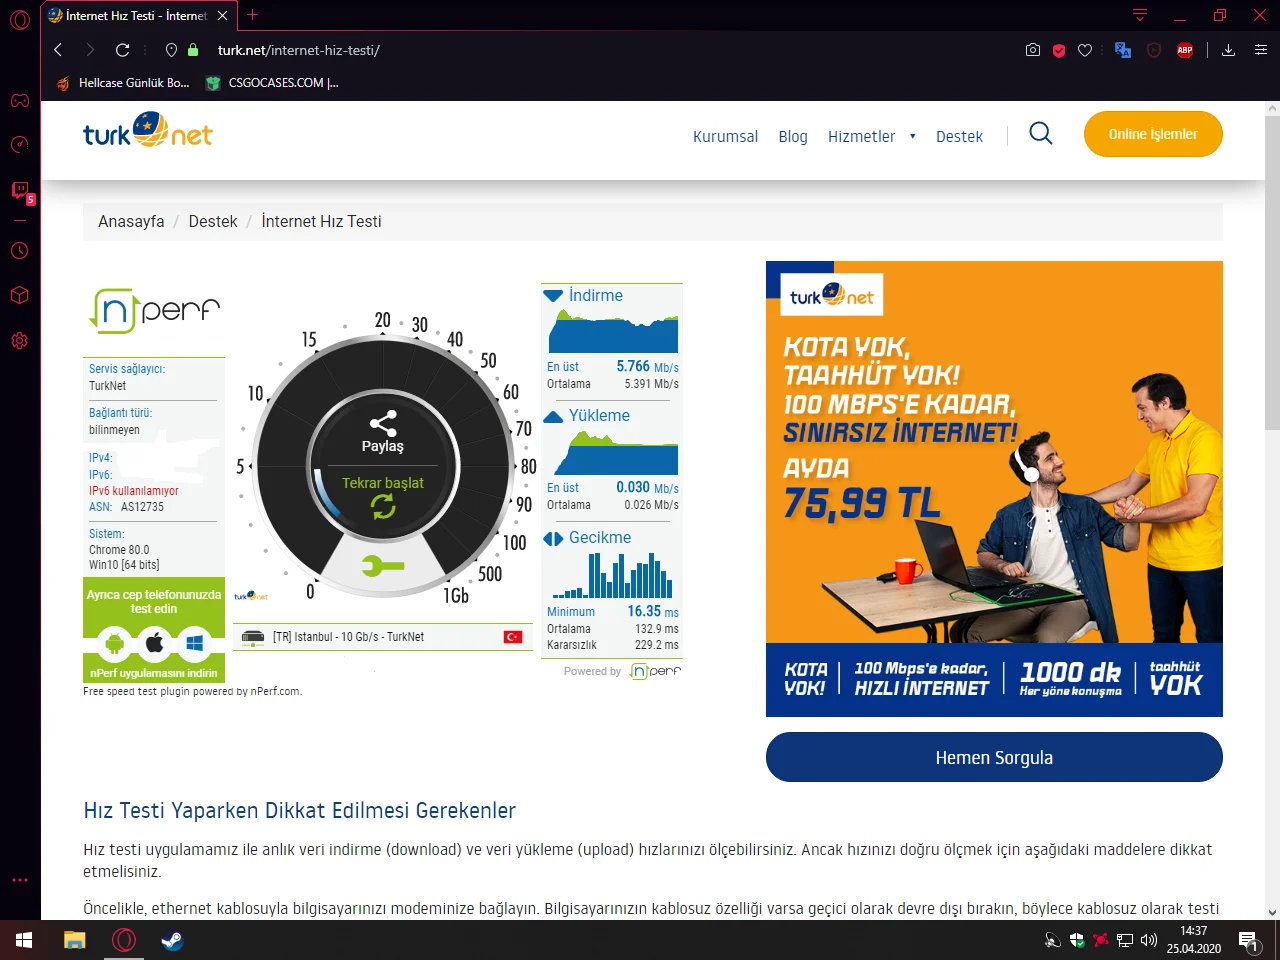
Task: Open the taskbar volume control
Action: pyautogui.click(x=1149, y=940)
